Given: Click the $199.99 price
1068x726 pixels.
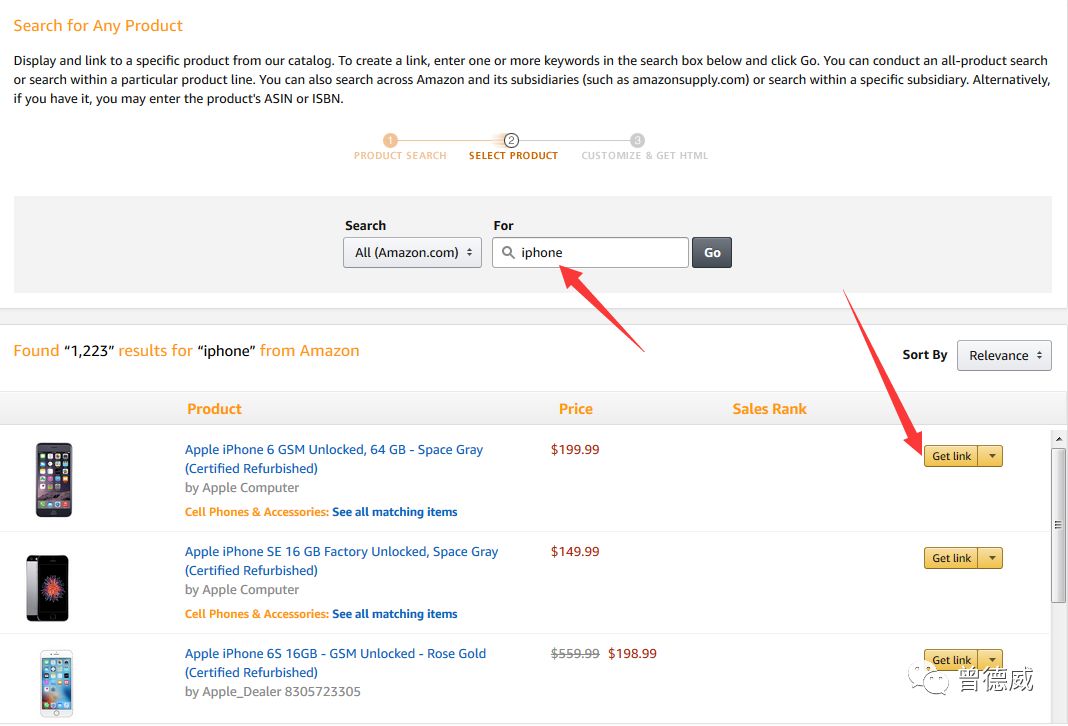Looking at the screenshot, I should pos(575,449).
